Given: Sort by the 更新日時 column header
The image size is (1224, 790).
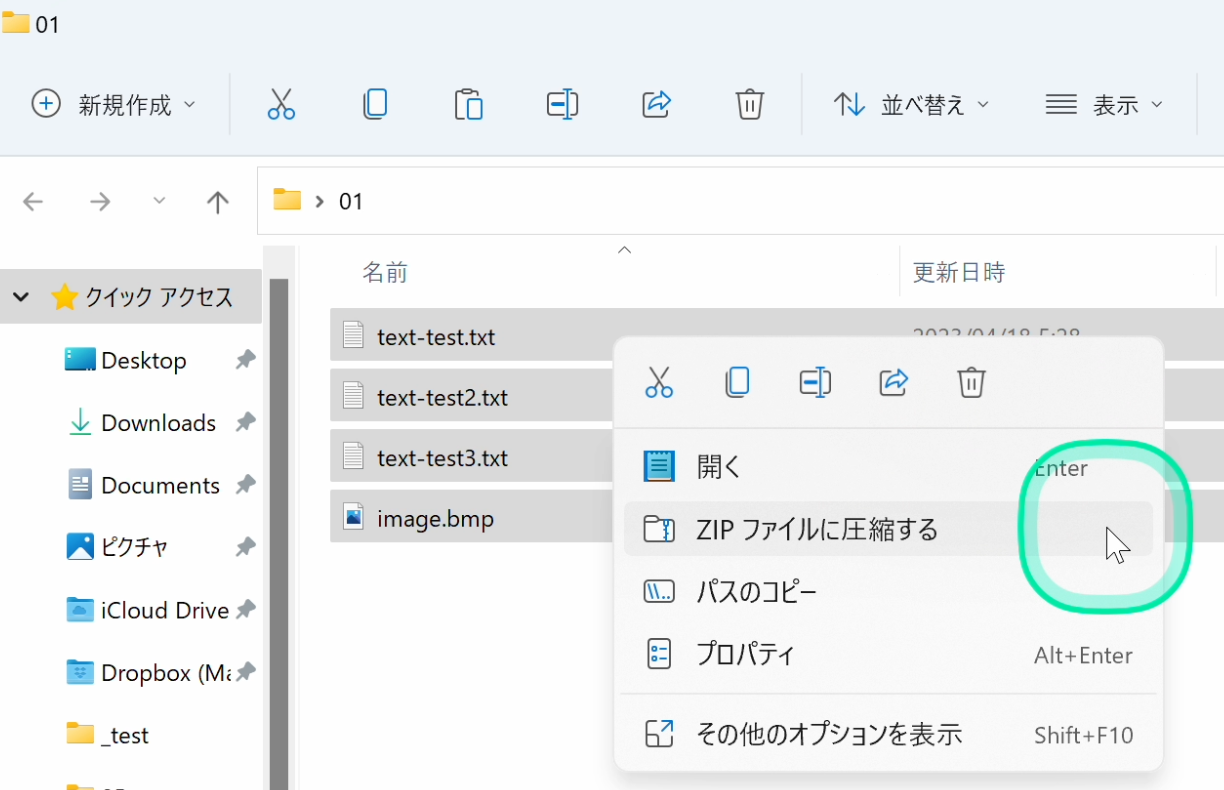Looking at the screenshot, I should (x=959, y=272).
